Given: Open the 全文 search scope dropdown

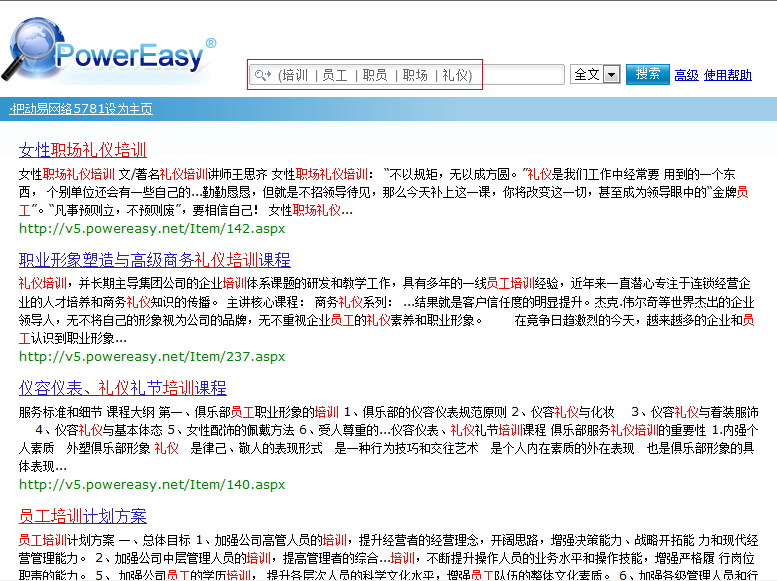Looking at the screenshot, I should click(586, 75).
